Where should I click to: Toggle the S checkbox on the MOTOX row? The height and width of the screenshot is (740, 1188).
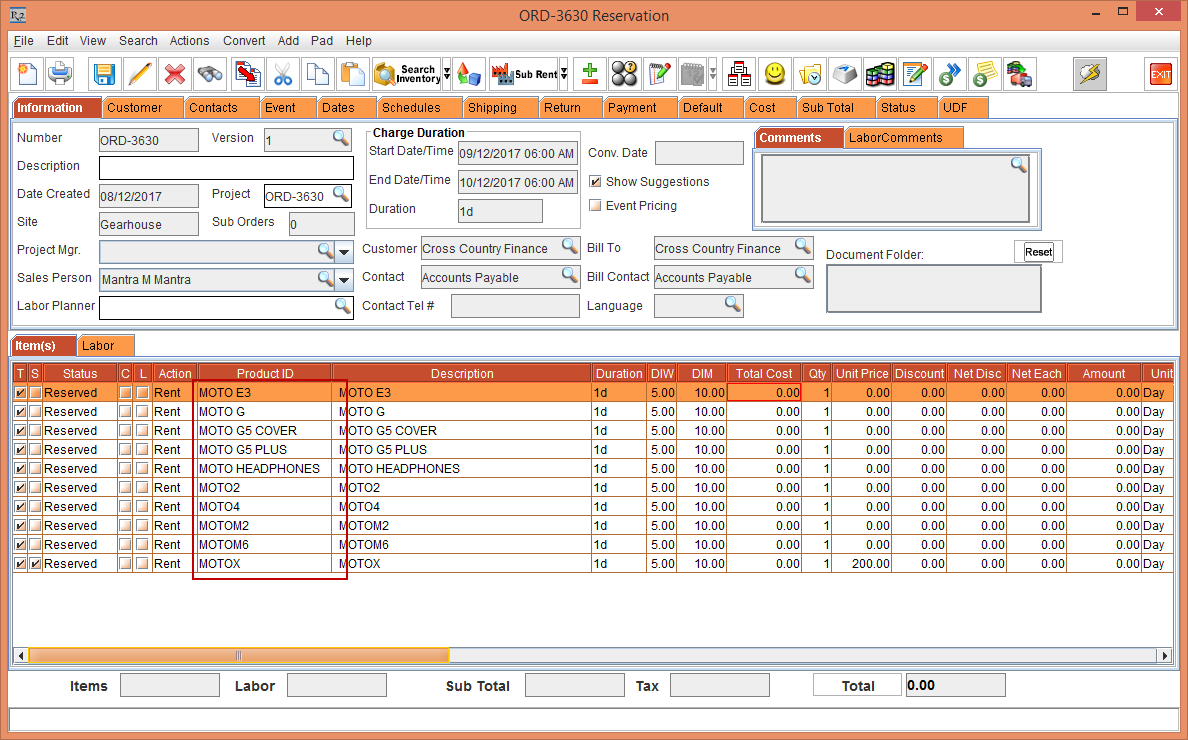tap(36, 564)
